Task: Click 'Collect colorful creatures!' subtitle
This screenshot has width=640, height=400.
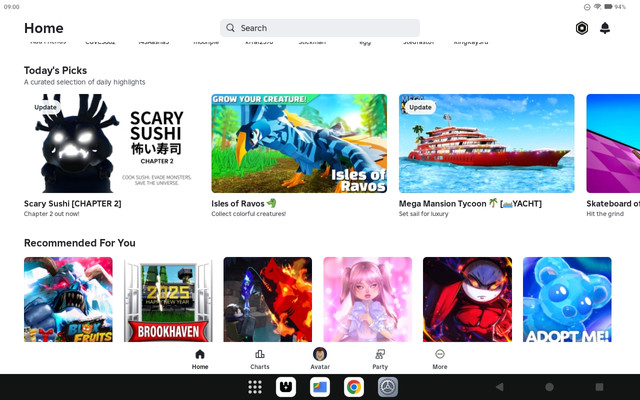Action: 249,214
